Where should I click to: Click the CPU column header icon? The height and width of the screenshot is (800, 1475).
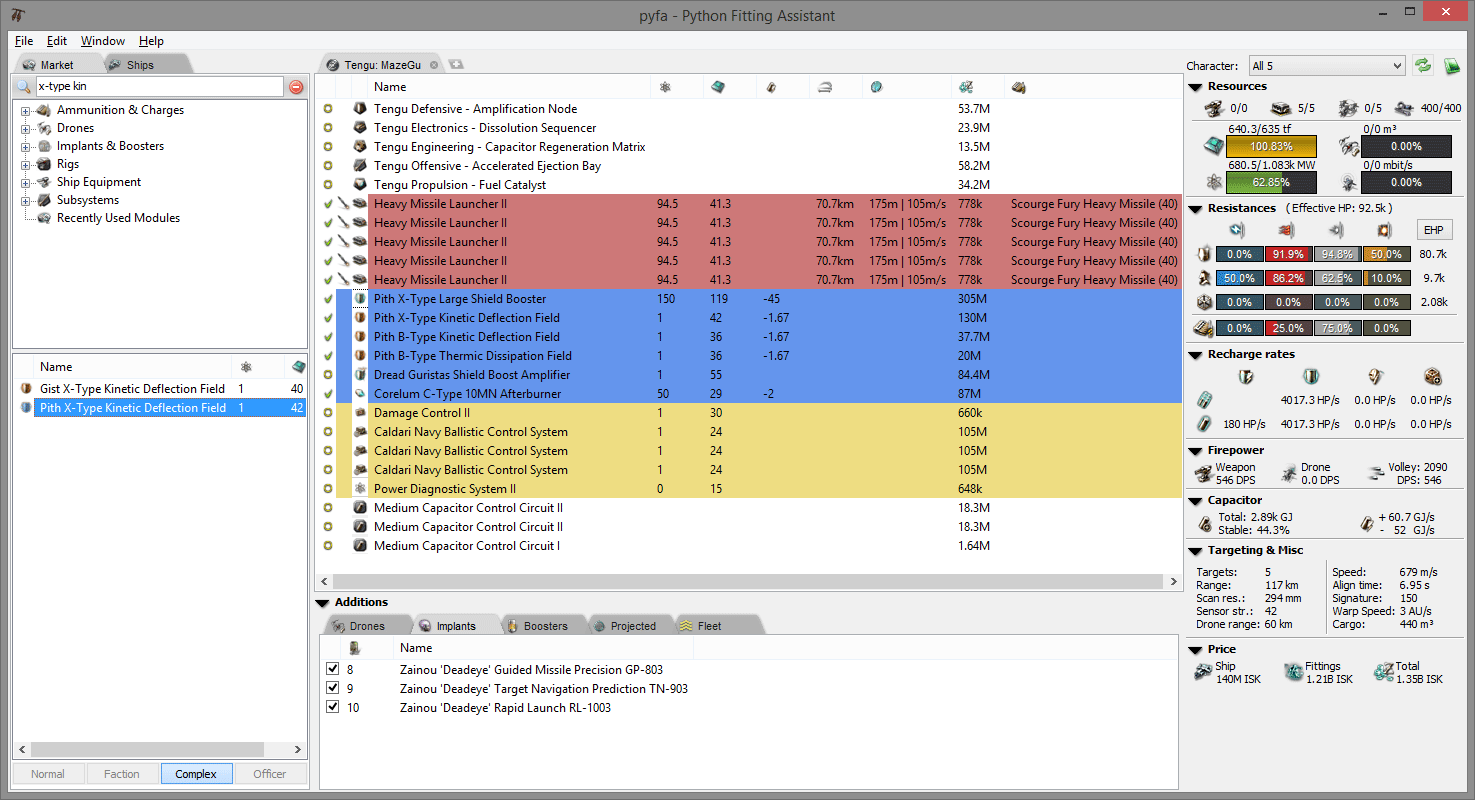pyautogui.click(x=718, y=88)
